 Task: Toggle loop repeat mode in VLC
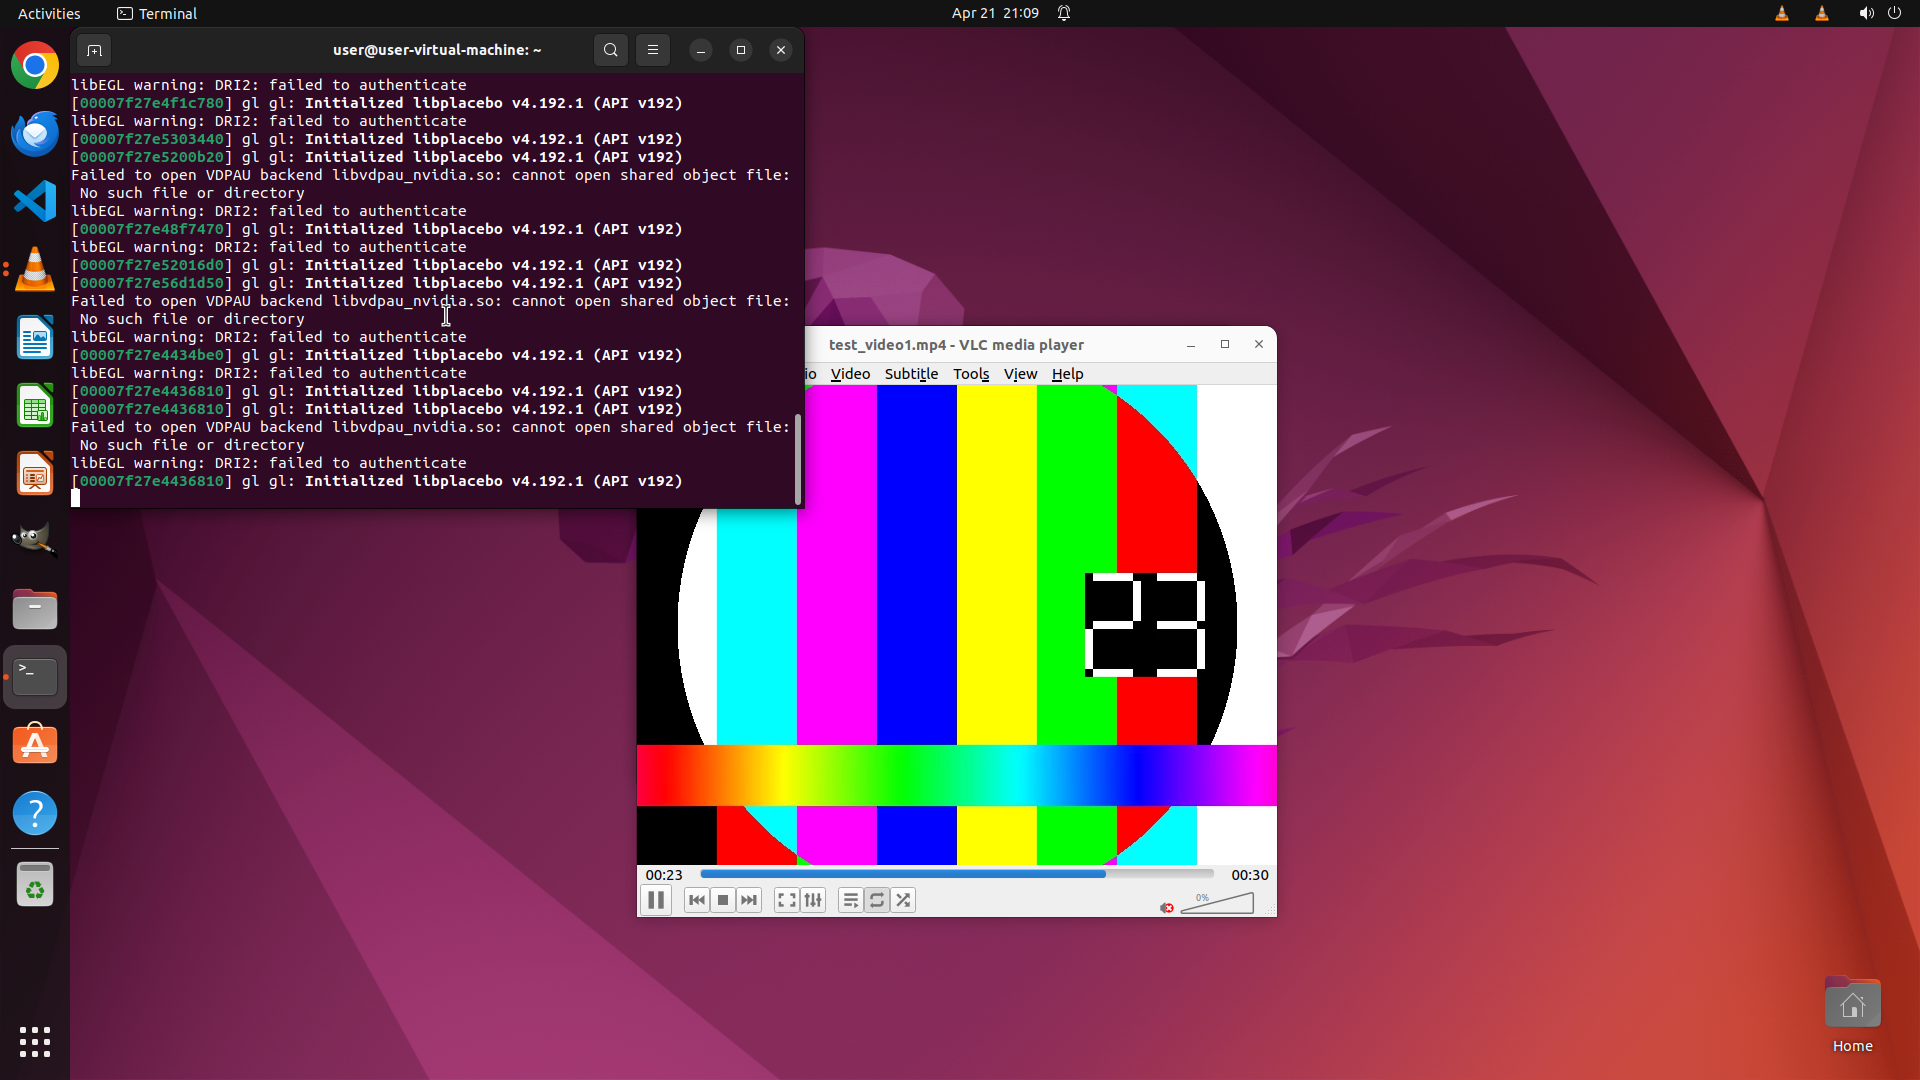pyautogui.click(x=877, y=900)
